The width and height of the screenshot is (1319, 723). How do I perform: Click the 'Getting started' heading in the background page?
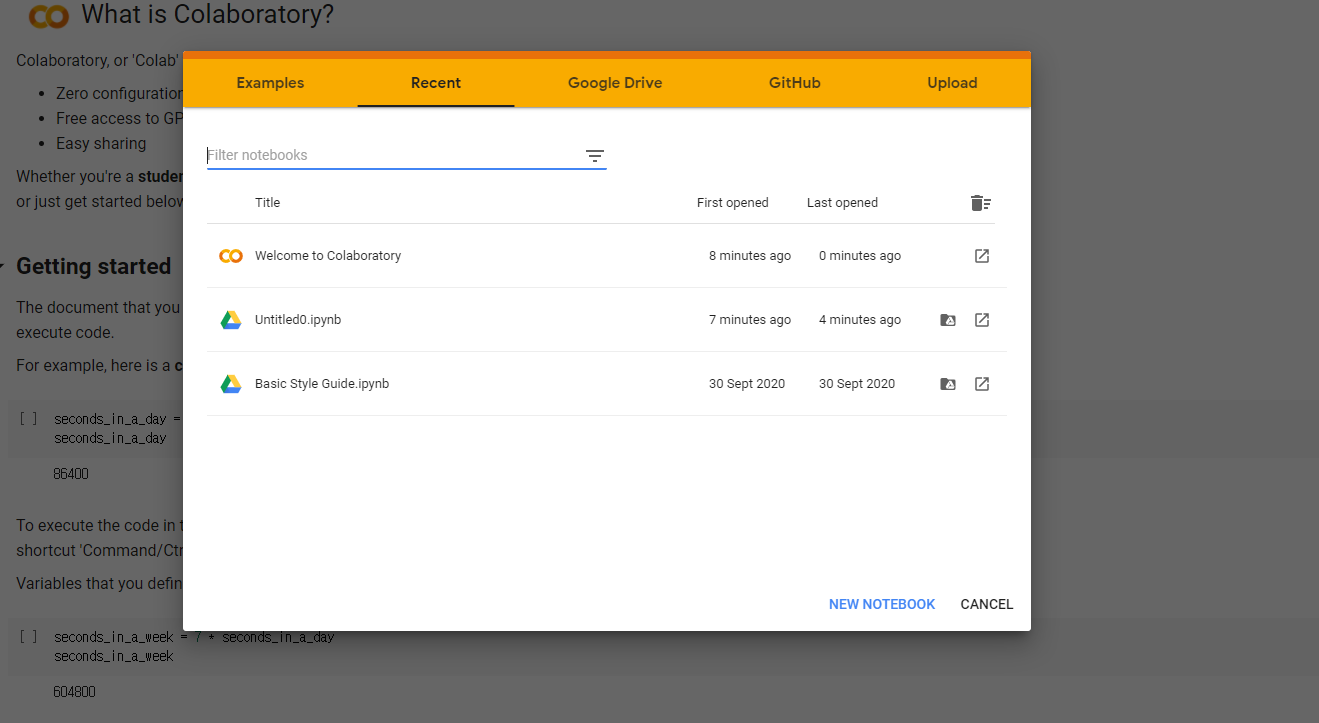point(94,267)
